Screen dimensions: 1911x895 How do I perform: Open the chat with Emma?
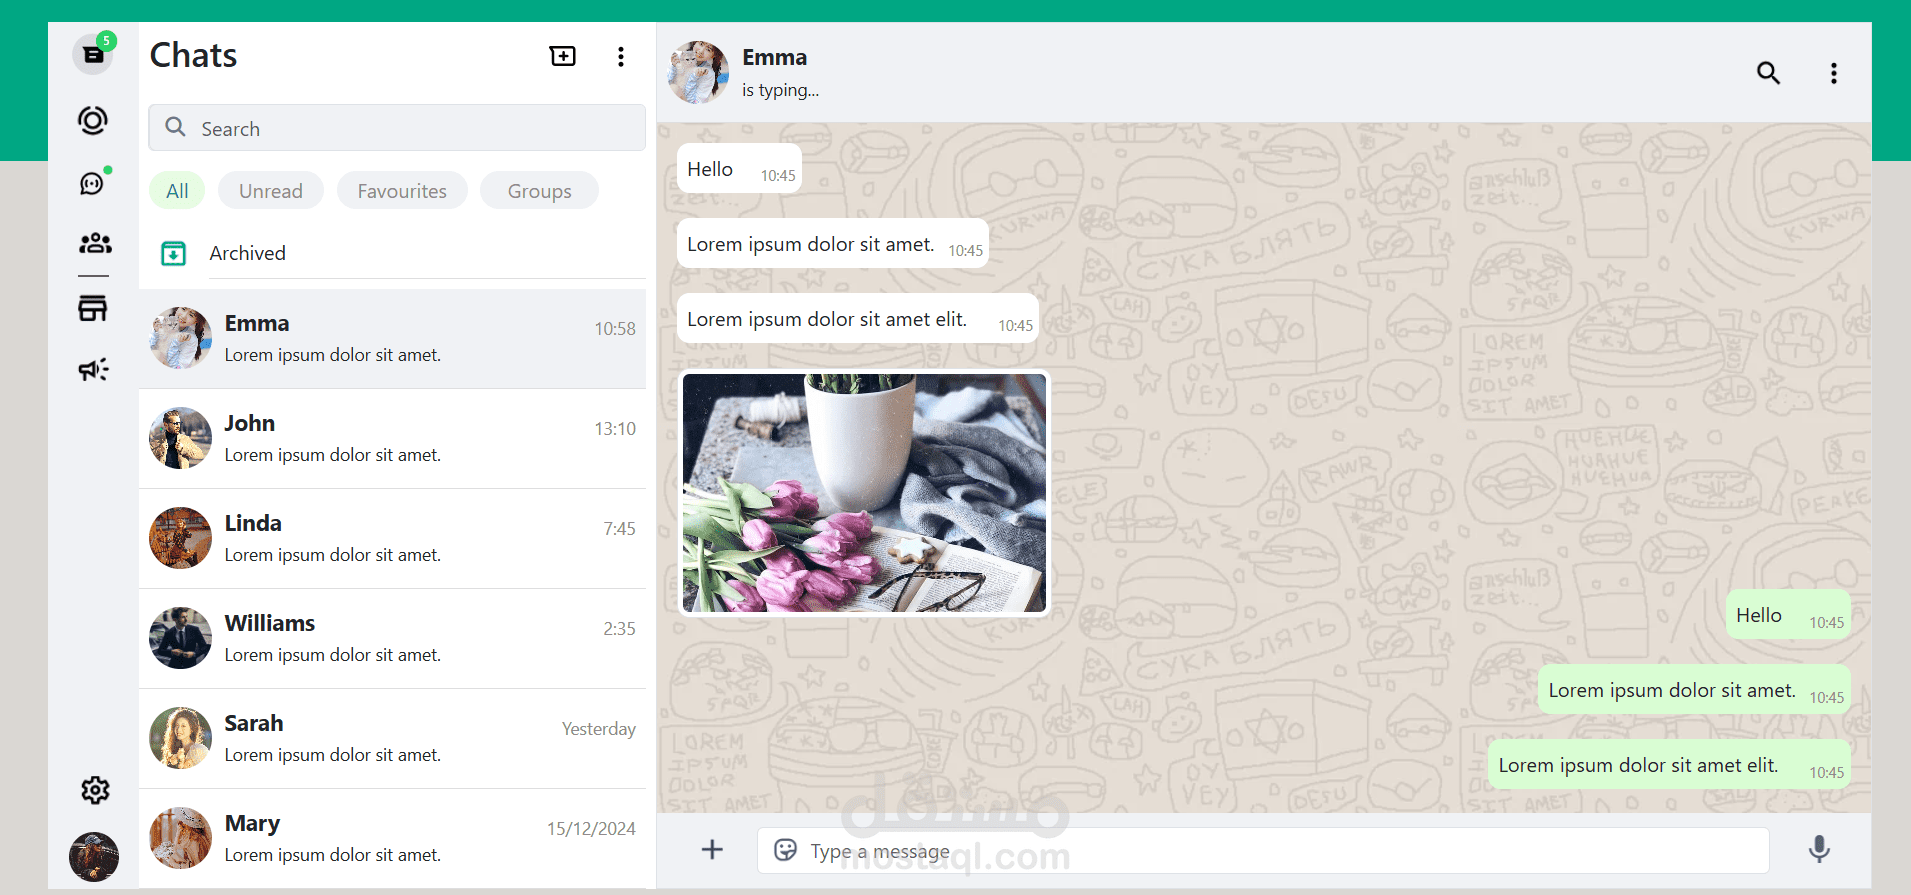click(393, 339)
